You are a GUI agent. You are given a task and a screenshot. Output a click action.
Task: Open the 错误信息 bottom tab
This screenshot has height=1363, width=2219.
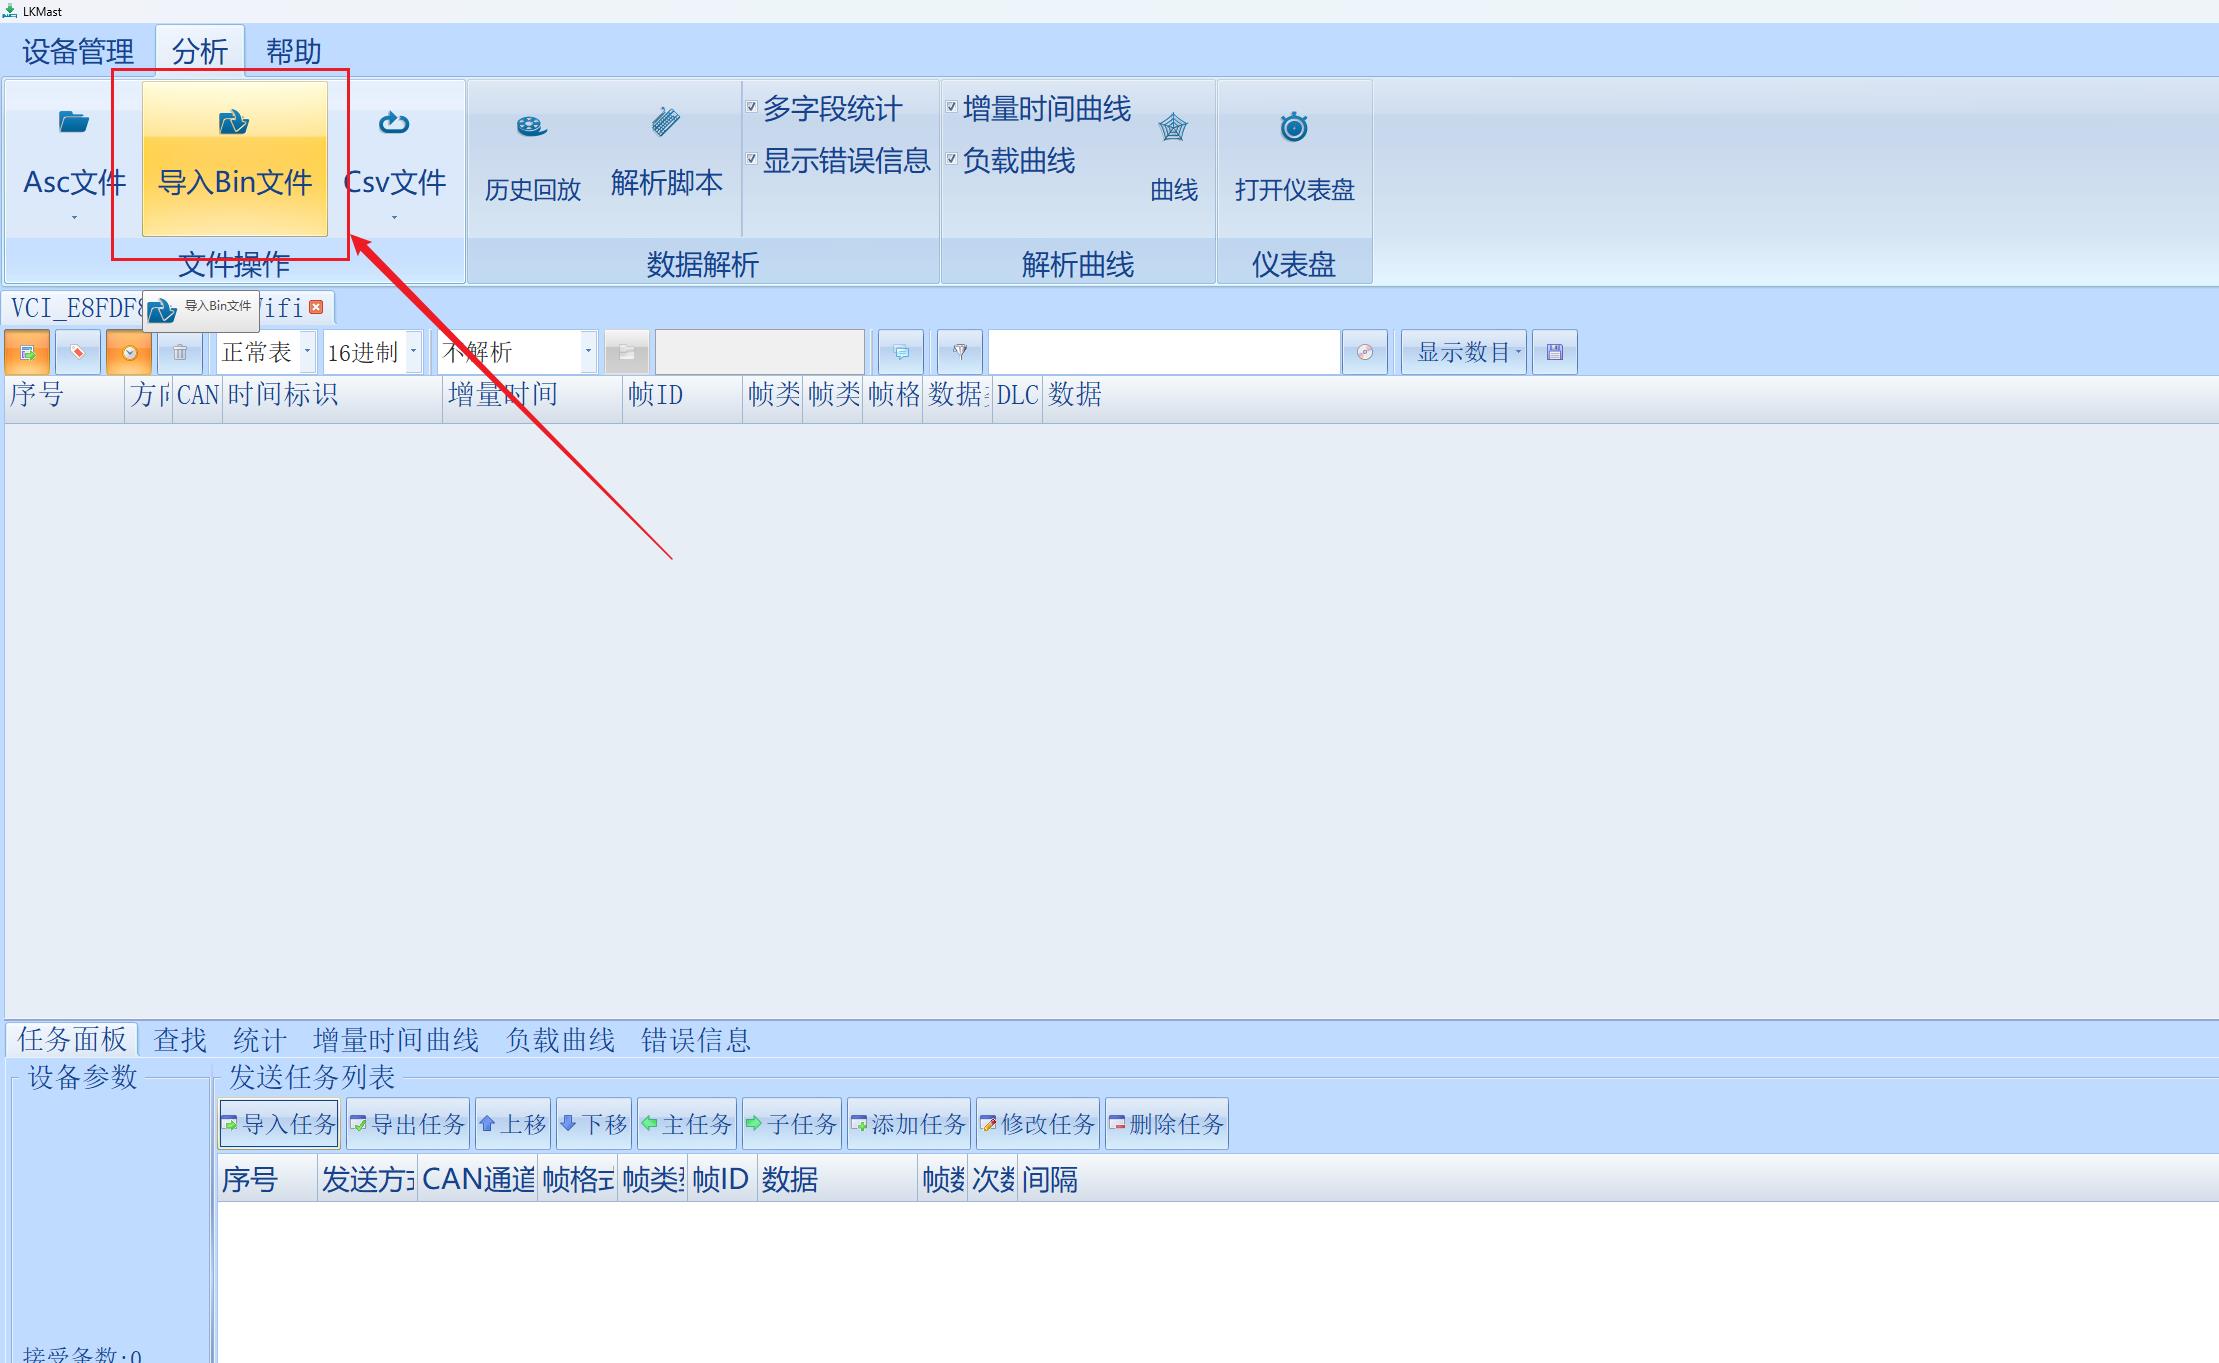(696, 1040)
